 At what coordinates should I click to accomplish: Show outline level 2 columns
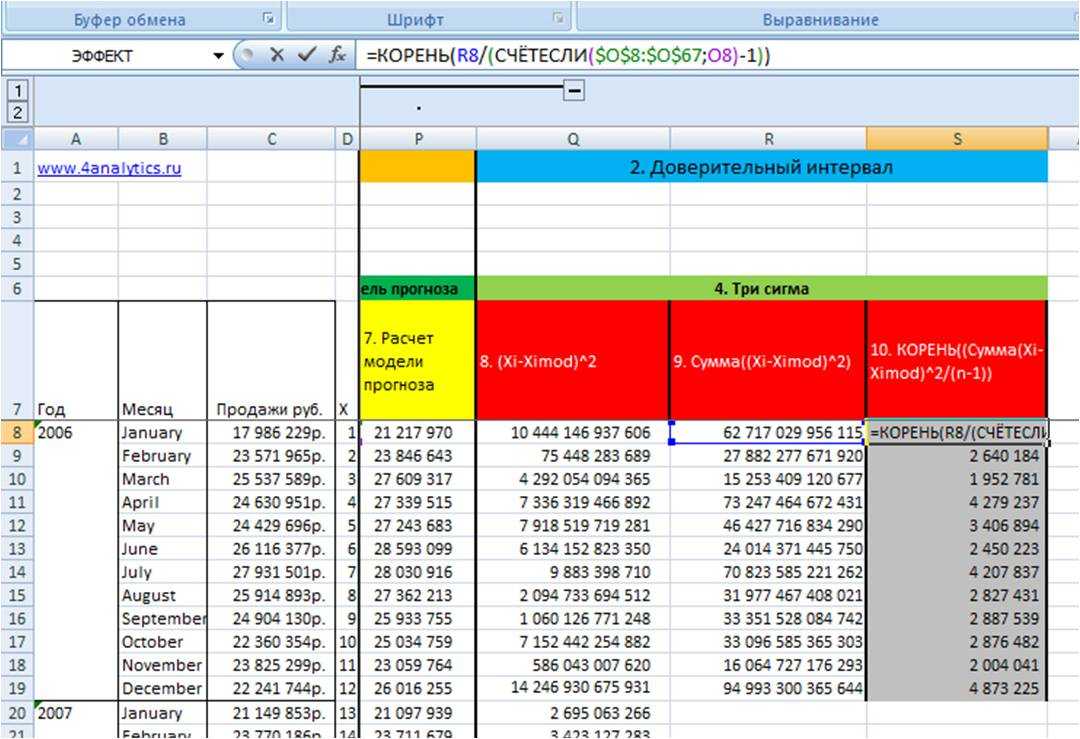[14, 112]
